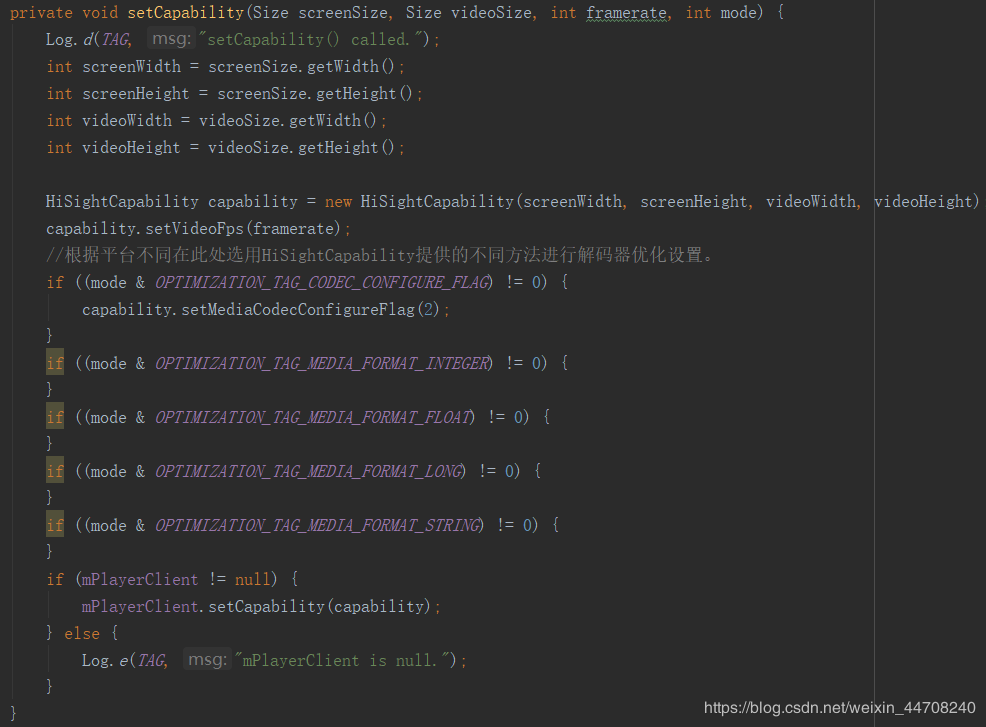Click mPlayerClient in the null check
The image size is (986, 727).
140,580
